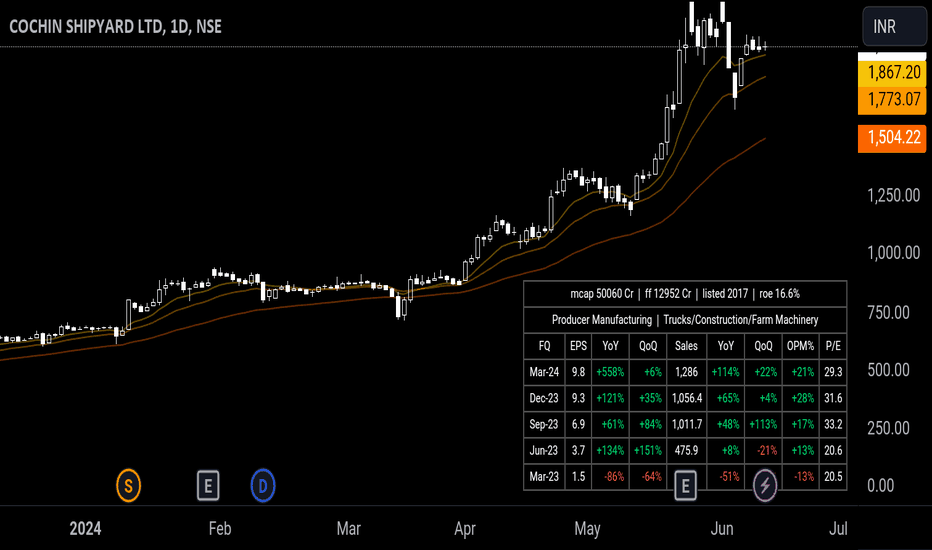Screen dimensions: 932x550
Task: Click the Jun-23 quarter cell
Action: click(544, 451)
